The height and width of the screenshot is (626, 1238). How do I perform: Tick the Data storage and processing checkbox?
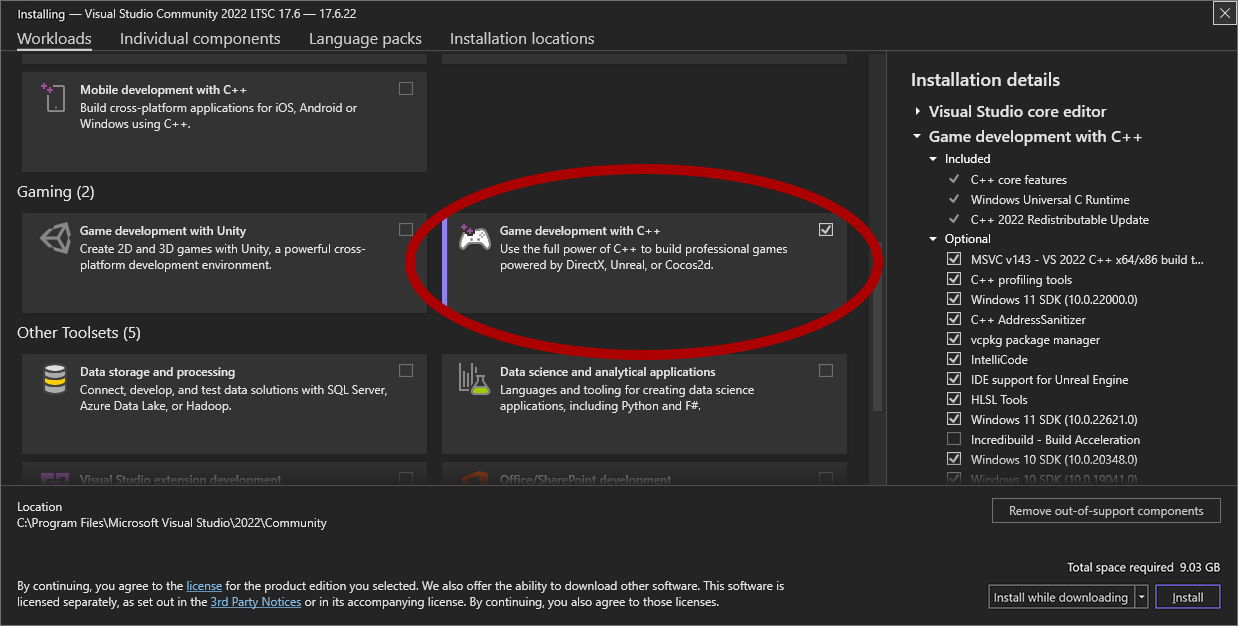[406, 371]
